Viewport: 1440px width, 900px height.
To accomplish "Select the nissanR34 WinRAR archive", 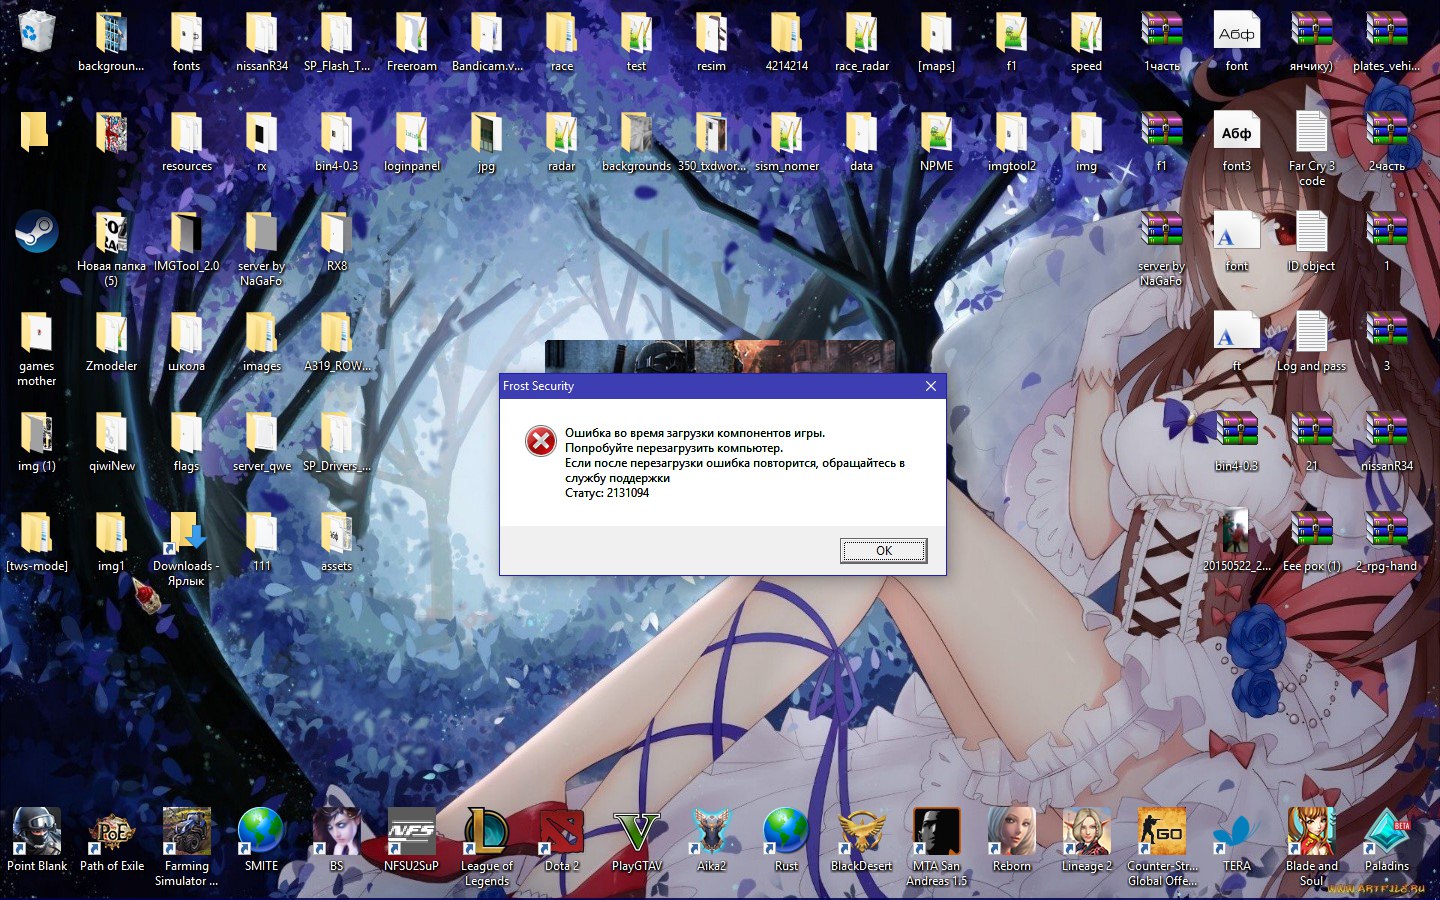I will (x=1386, y=433).
